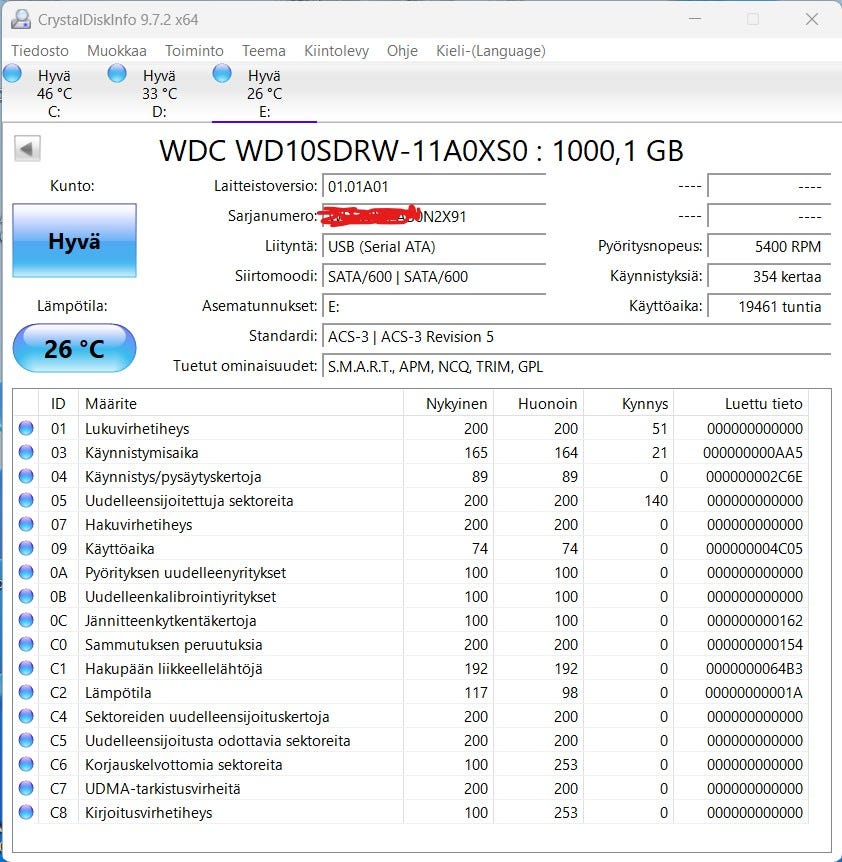Select drive C: tab showing 46 °C

click(54, 93)
